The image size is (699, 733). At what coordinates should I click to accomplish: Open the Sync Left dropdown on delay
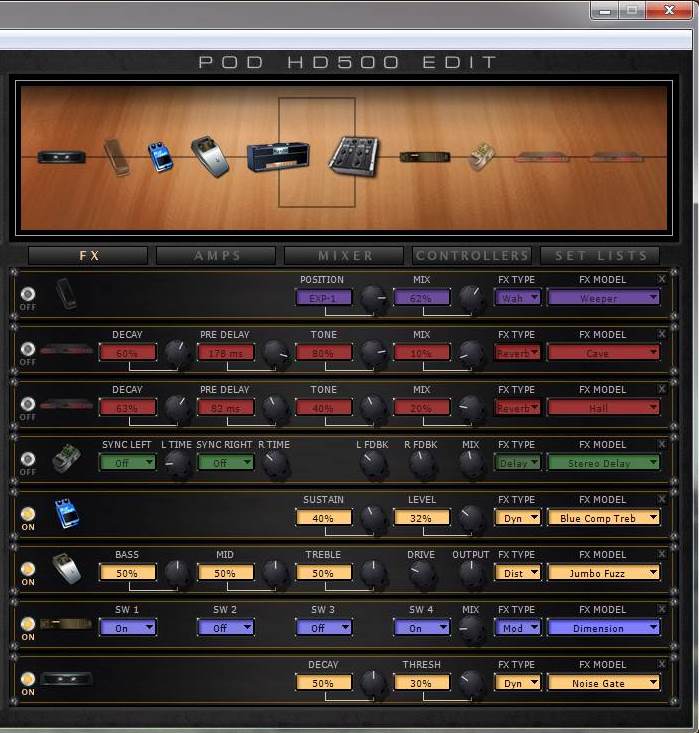click(128, 463)
